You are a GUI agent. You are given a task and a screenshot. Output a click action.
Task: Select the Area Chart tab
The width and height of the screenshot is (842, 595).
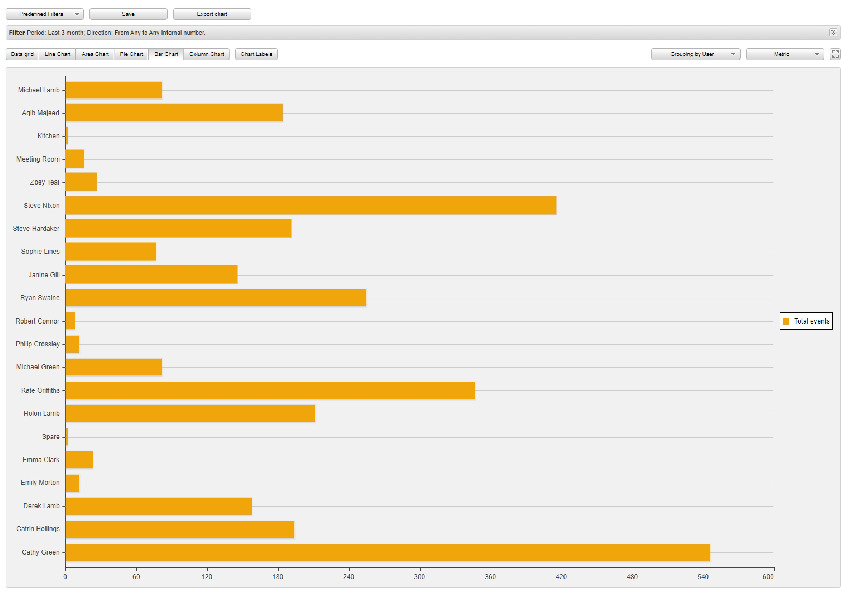[x=94, y=54]
